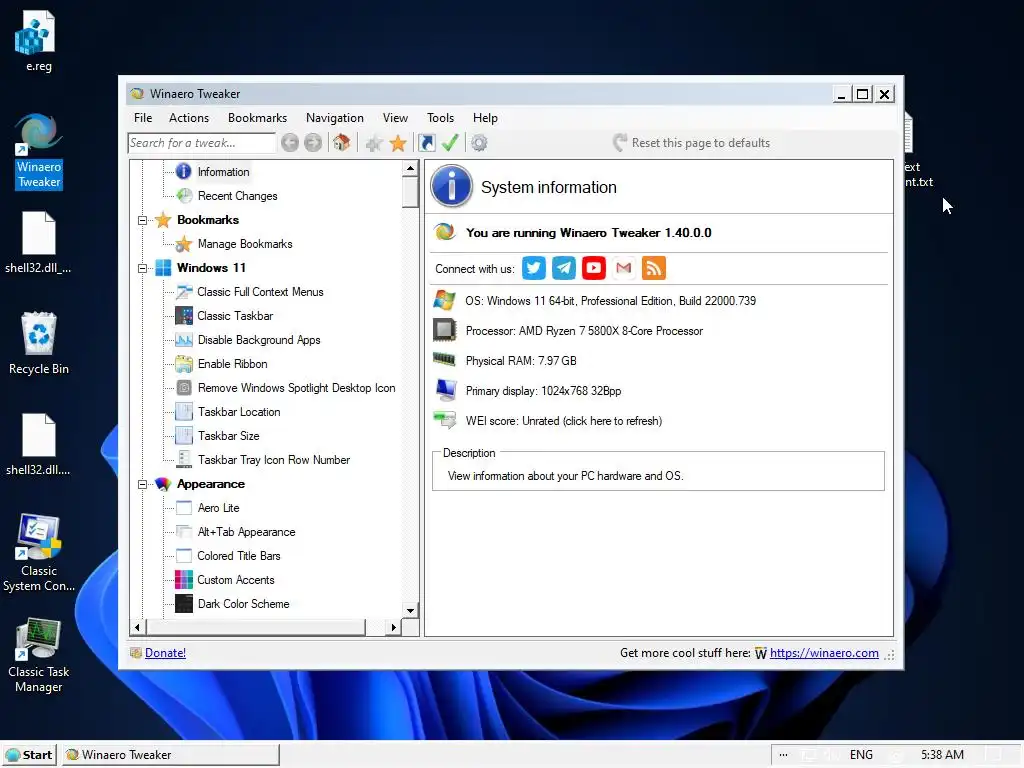Select the Winaero Tweaker desktop shortcut
This screenshot has width=1024, height=768.
pos(39,152)
